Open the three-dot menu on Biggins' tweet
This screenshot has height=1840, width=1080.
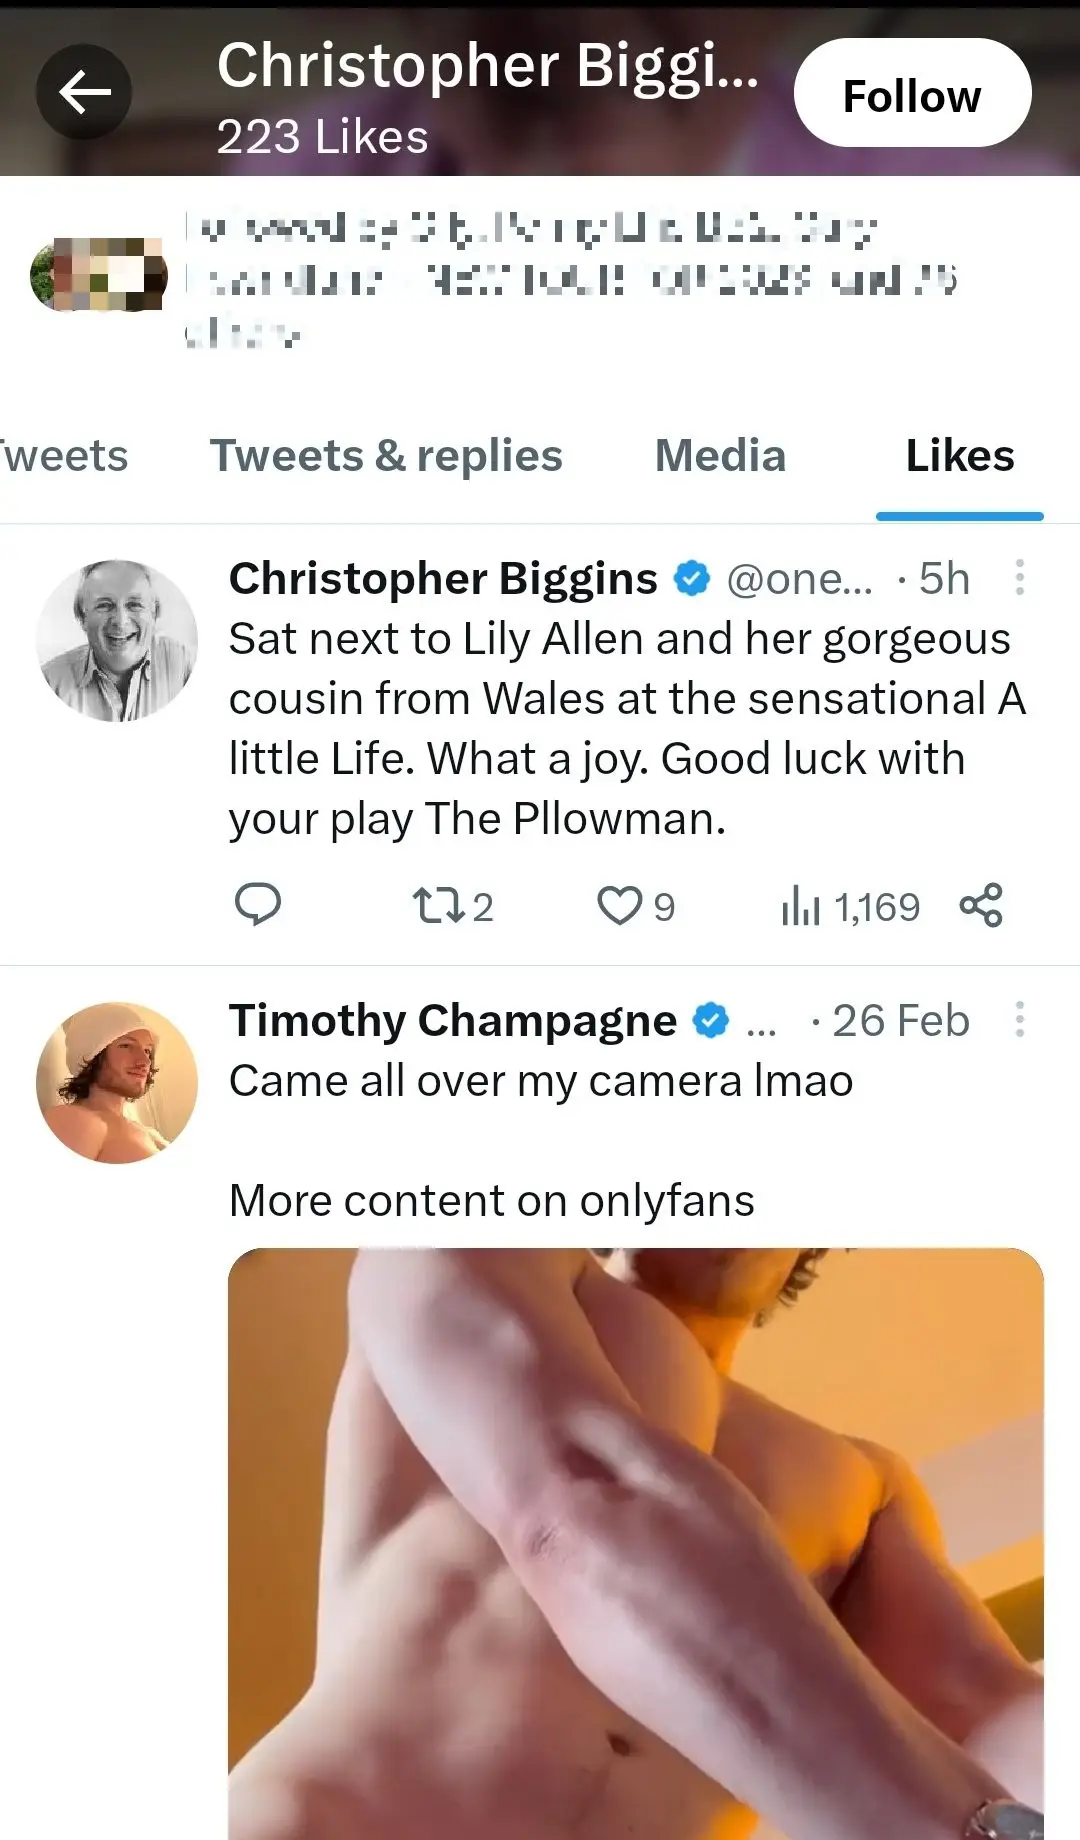pyautogui.click(x=1021, y=579)
